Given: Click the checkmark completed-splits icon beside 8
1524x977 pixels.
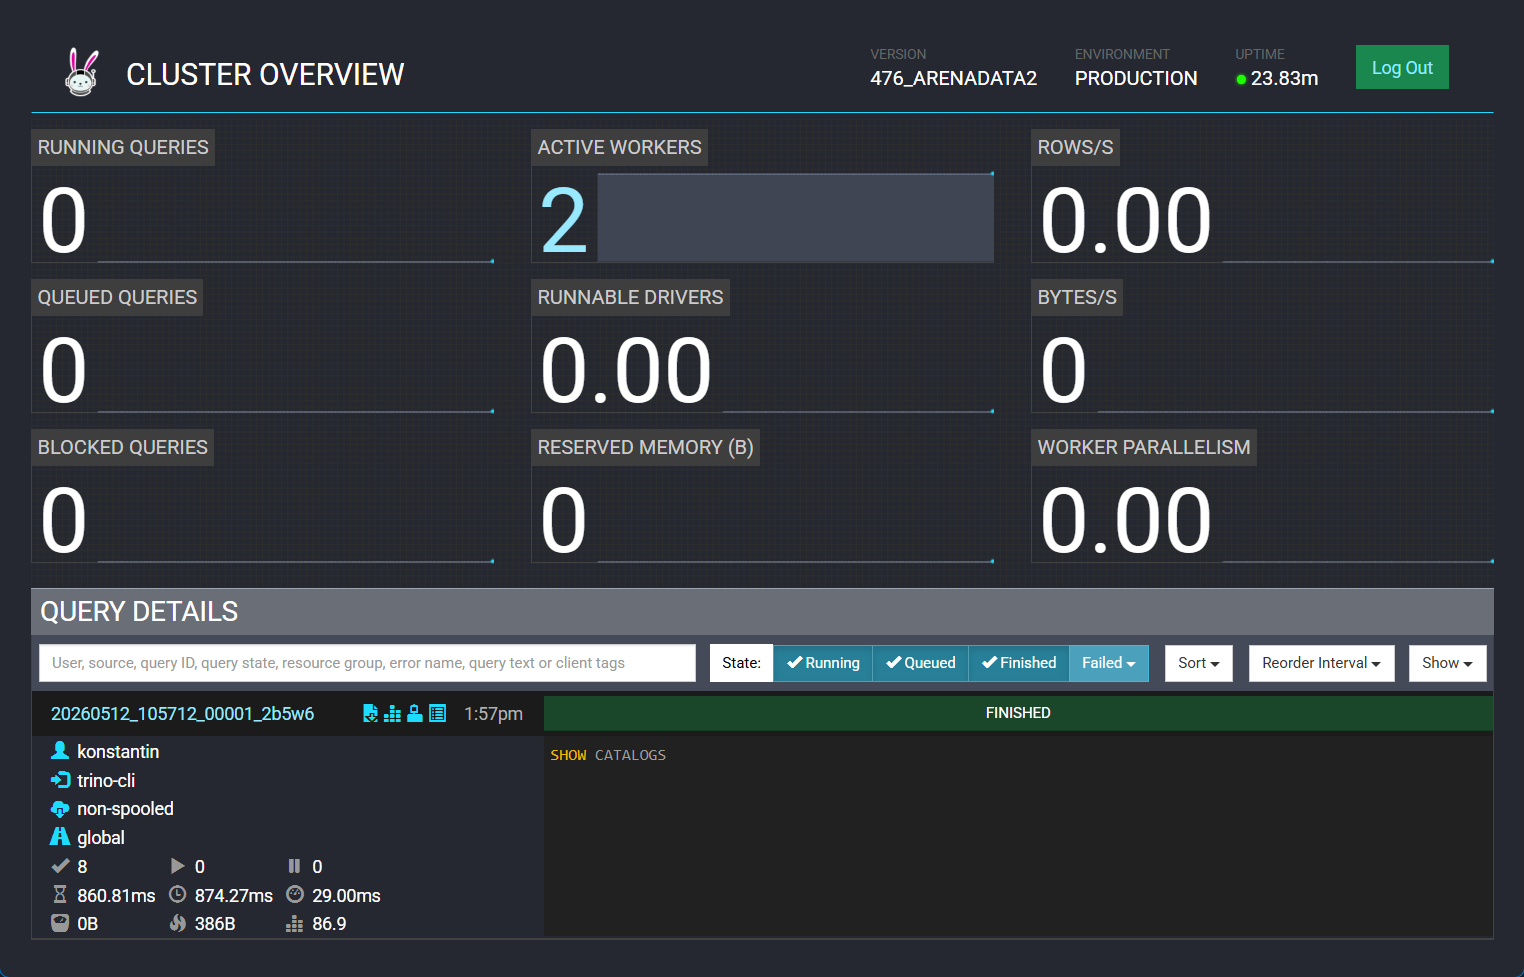Looking at the screenshot, I should pos(60,866).
